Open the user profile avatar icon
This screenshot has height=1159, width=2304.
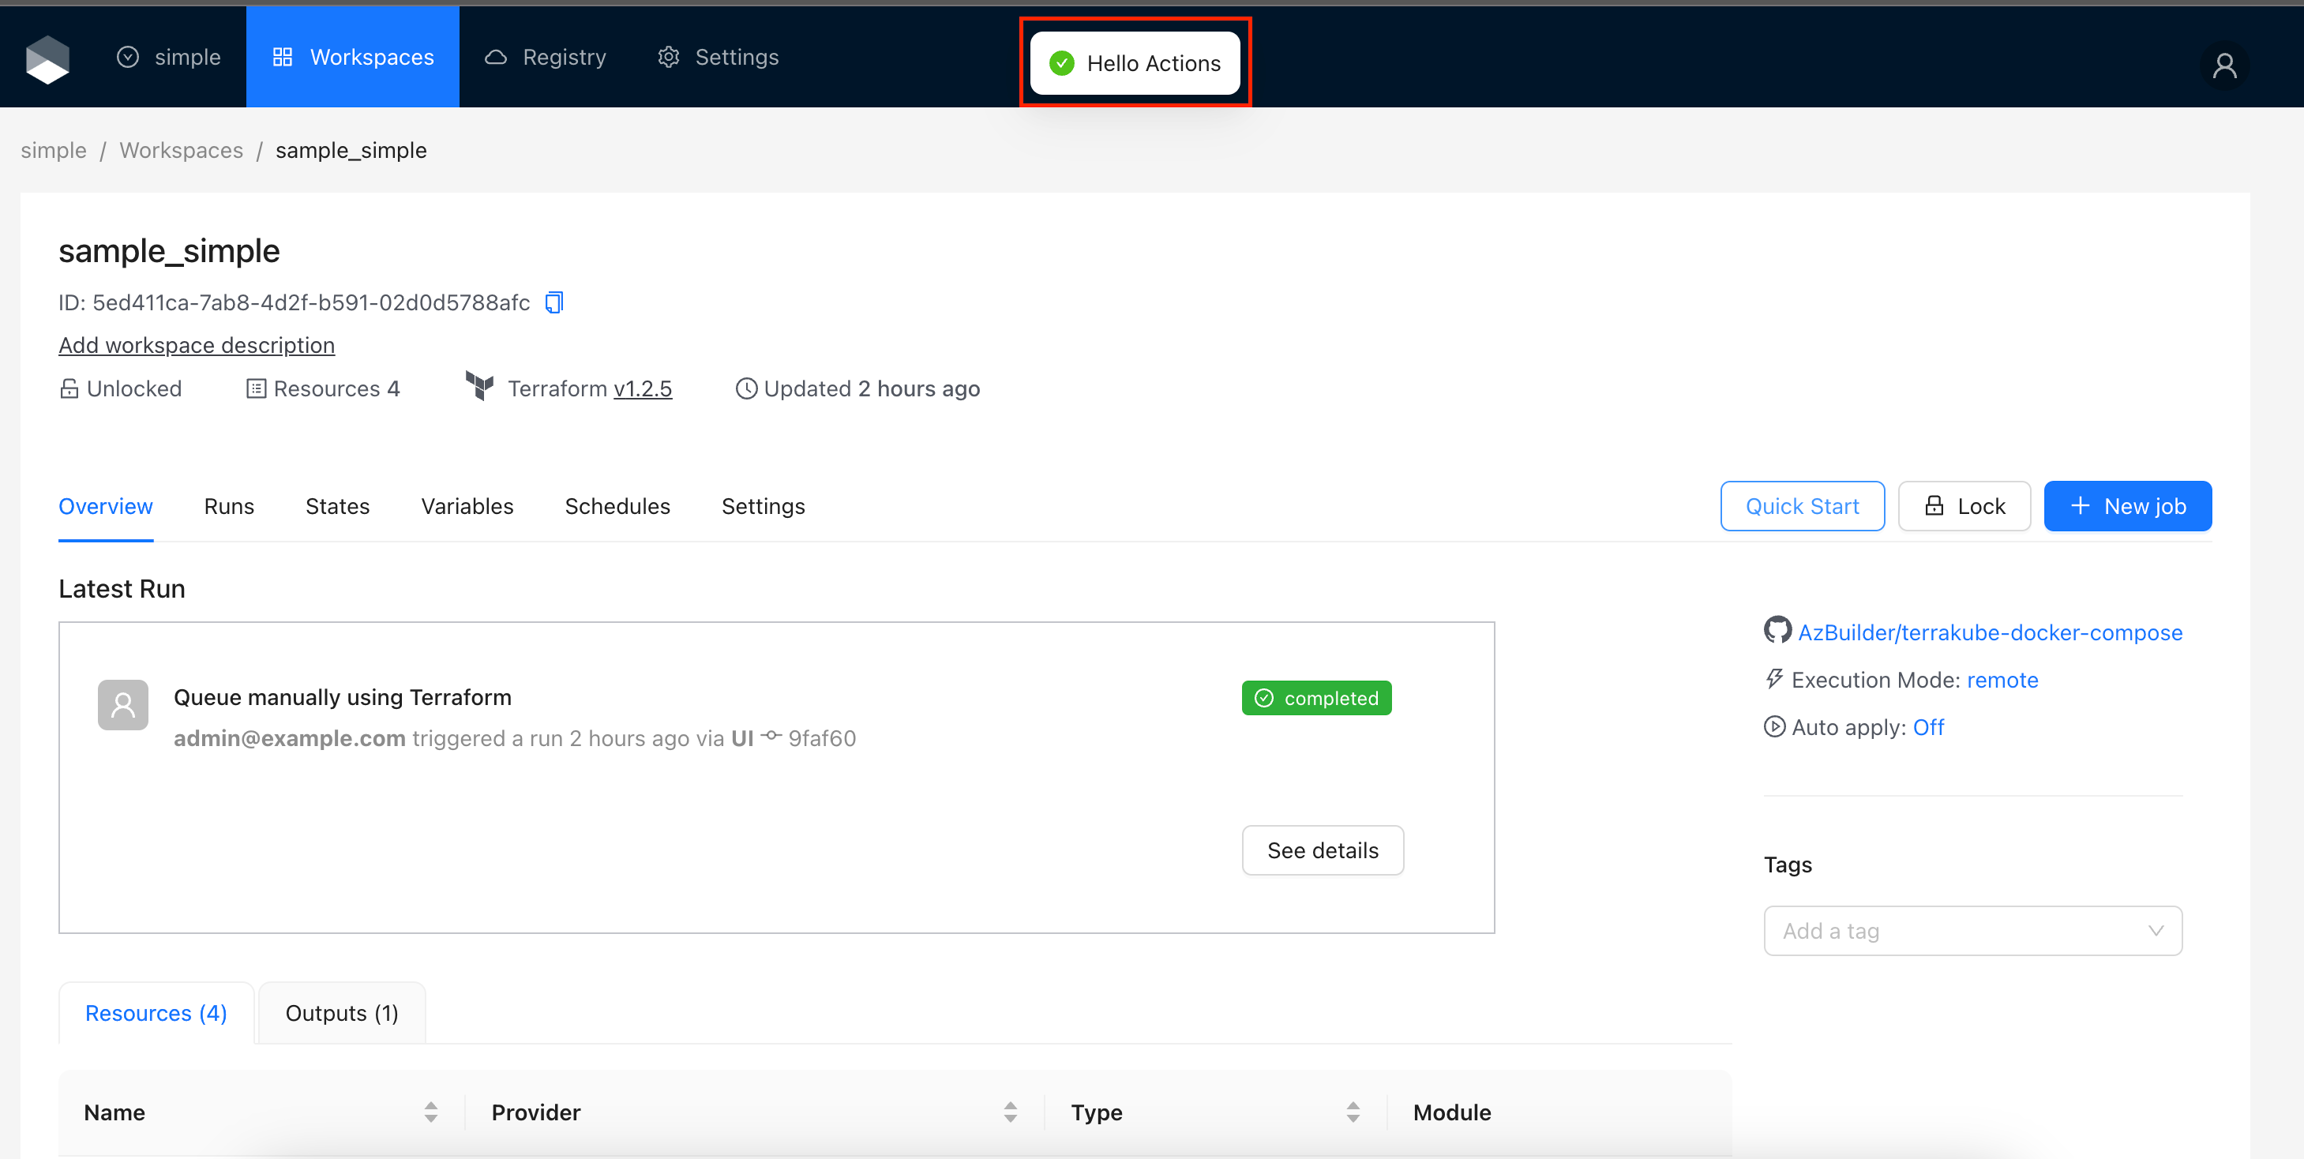pos(2224,66)
